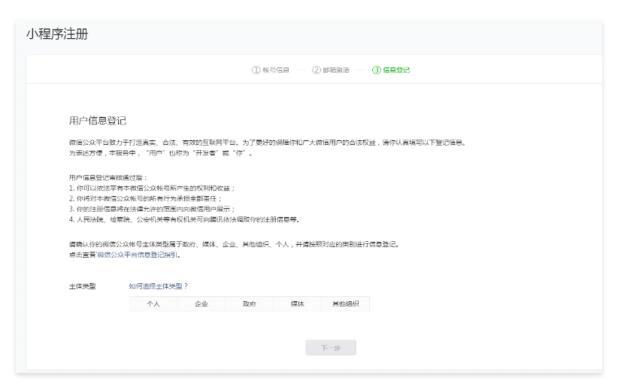639x382 pixels.
Task: Go to step 2 邮箱激活
Action: pyautogui.click(x=331, y=70)
